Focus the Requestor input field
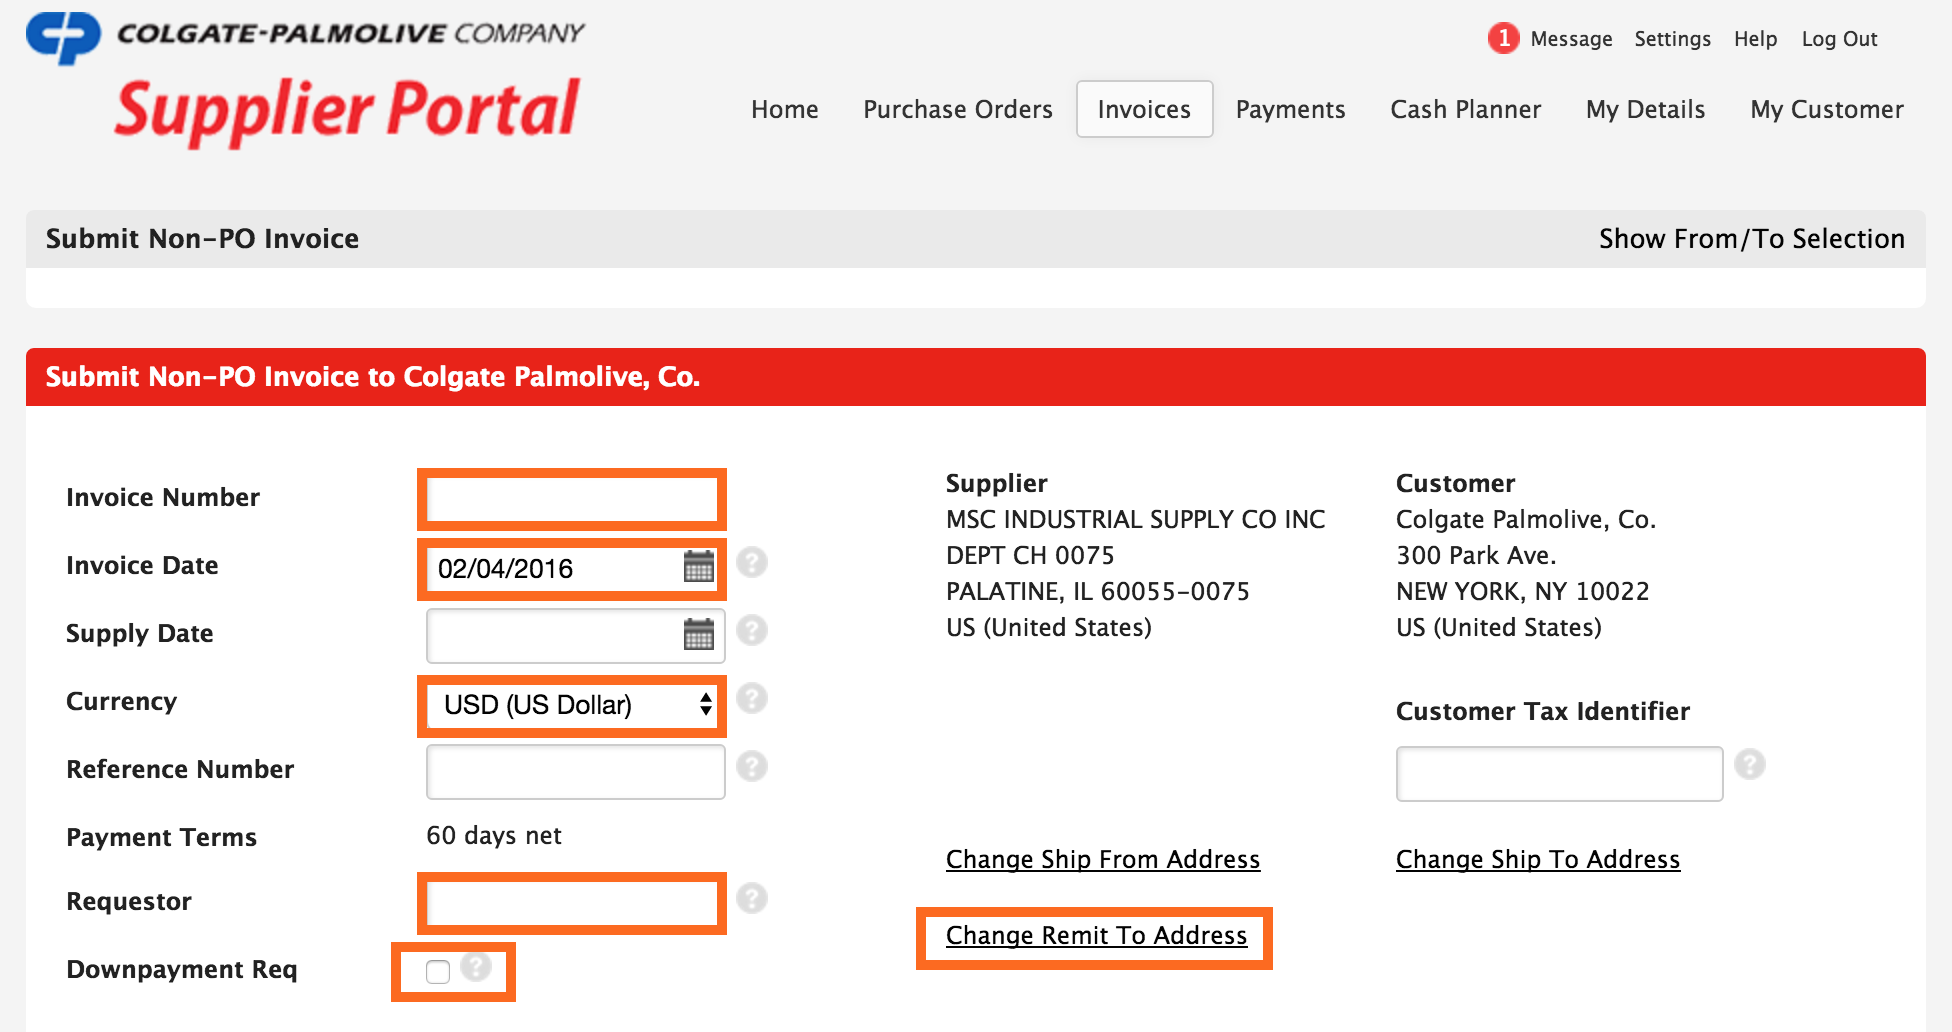The image size is (1952, 1032). (x=572, y=903)
